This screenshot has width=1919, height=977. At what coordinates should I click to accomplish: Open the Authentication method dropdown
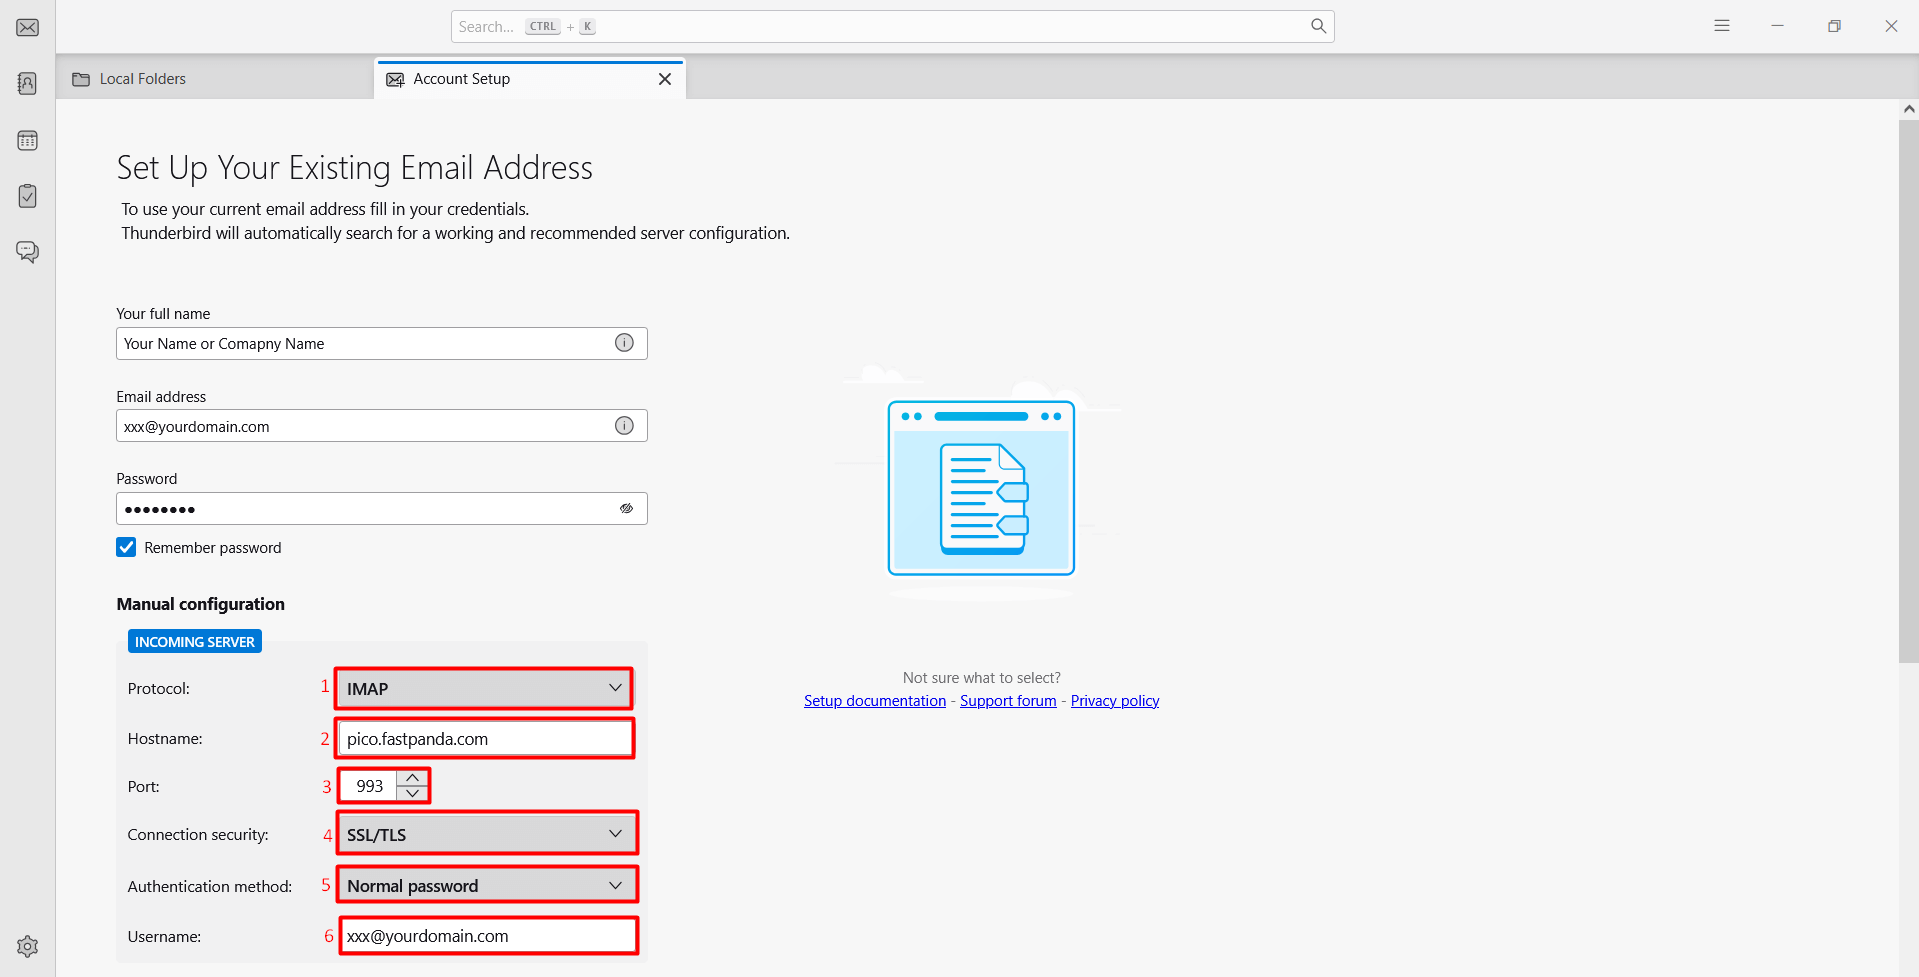[x=486, y=886]
